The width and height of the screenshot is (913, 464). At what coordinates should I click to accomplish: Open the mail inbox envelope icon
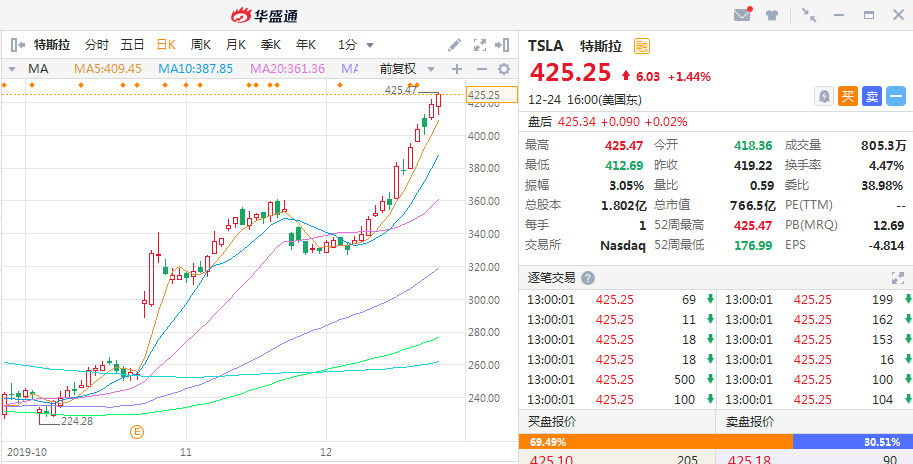coord(742,15)
